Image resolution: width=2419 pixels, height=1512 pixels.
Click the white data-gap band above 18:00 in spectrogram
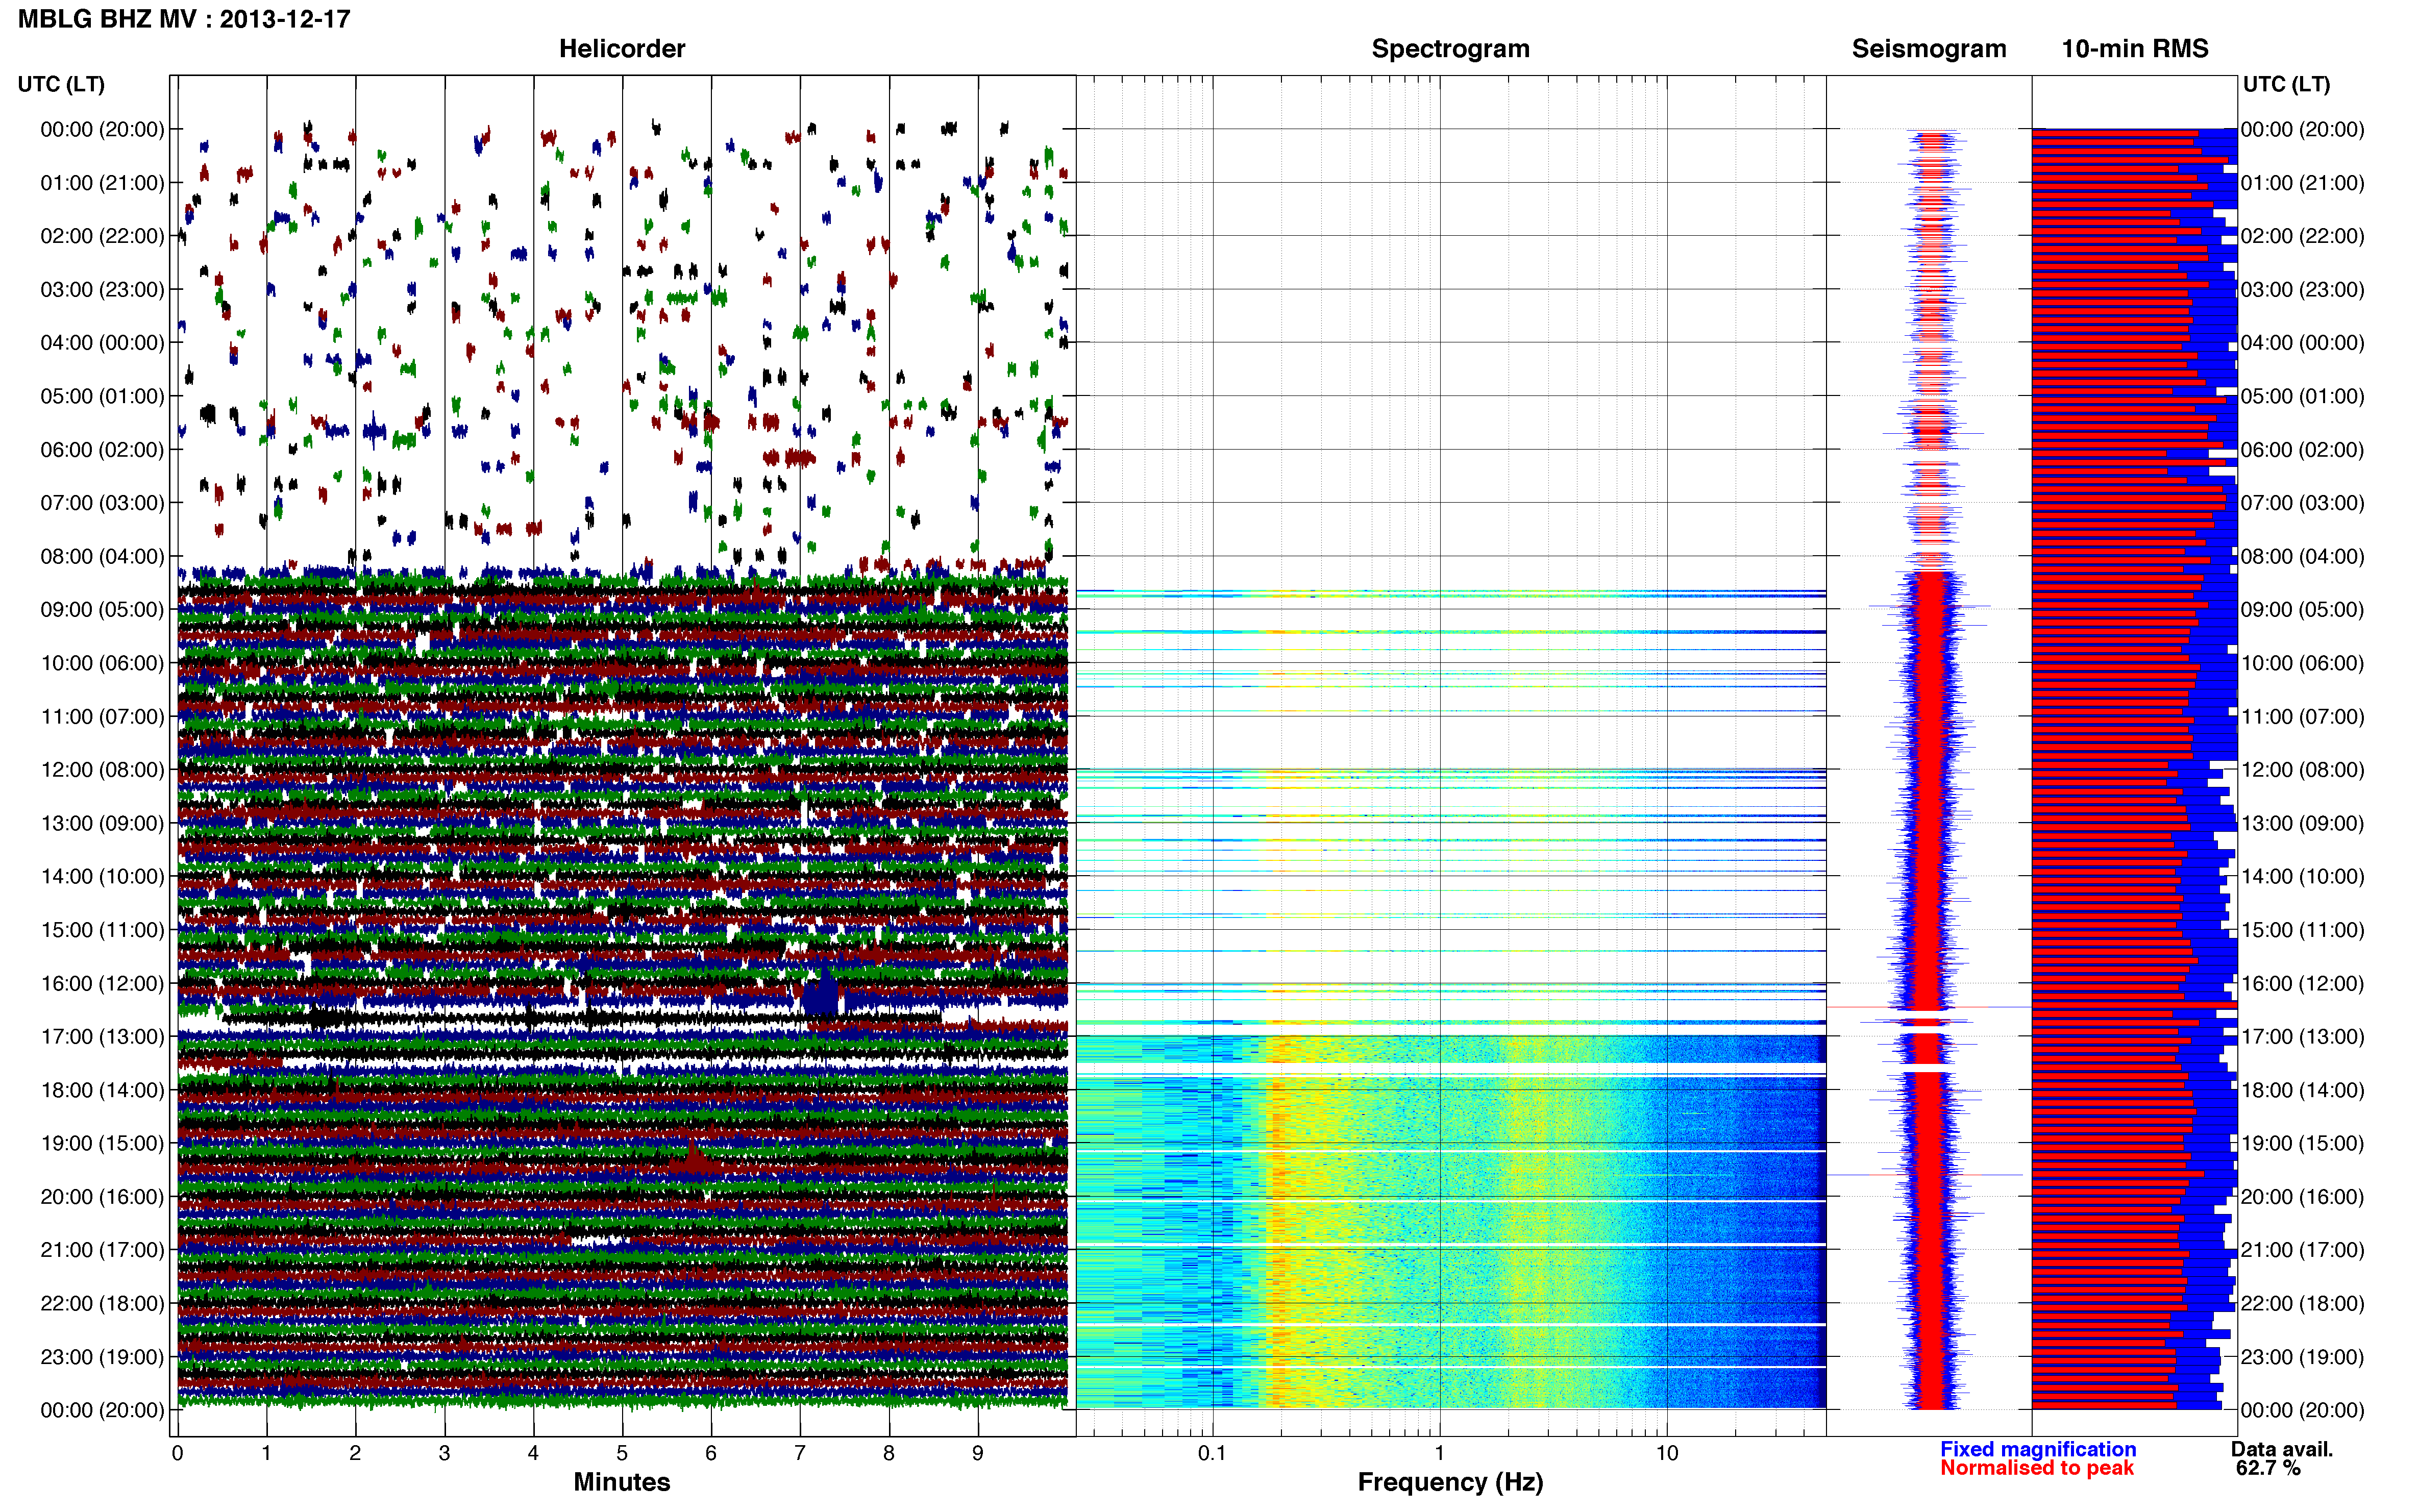pyautogui.click(x=1451, y=1069)
